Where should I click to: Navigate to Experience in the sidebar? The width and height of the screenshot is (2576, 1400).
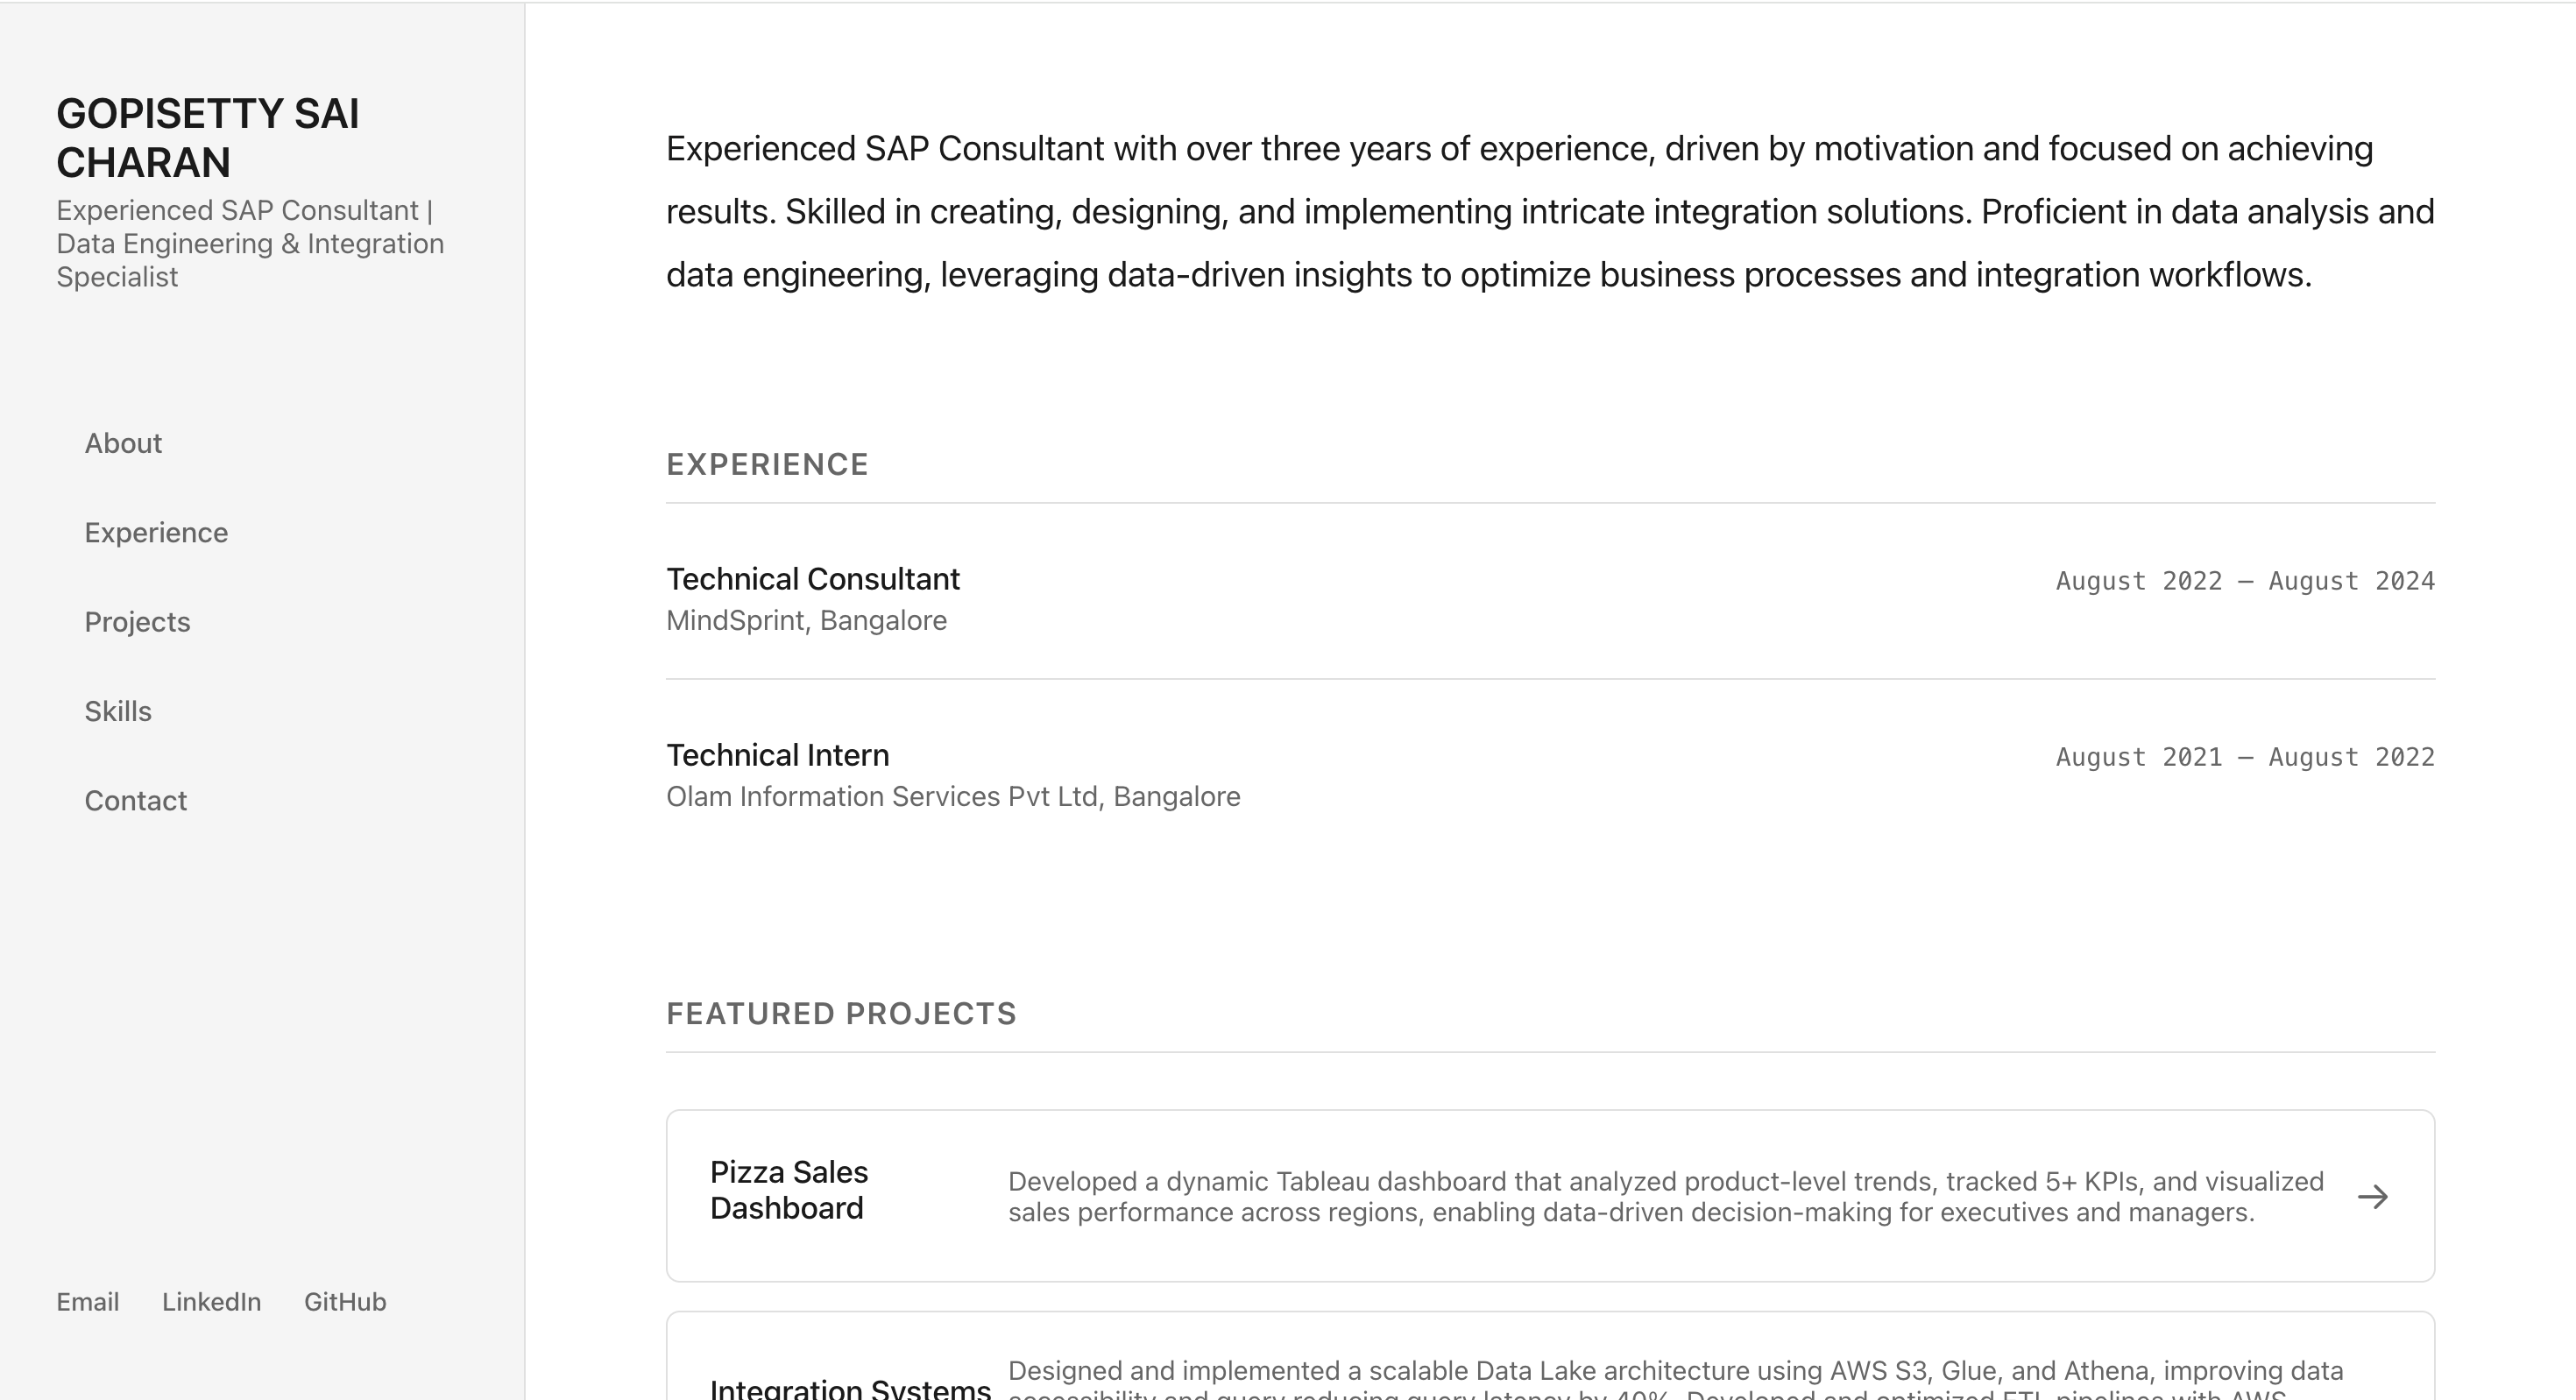point(156,532)
